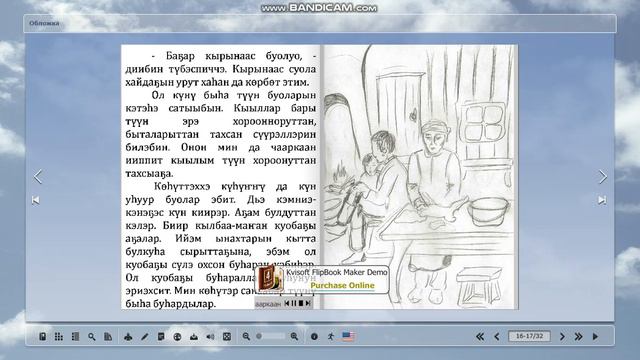Skip to first page via left side button
This screenshot has width=640, height=360.
(36, 200)
